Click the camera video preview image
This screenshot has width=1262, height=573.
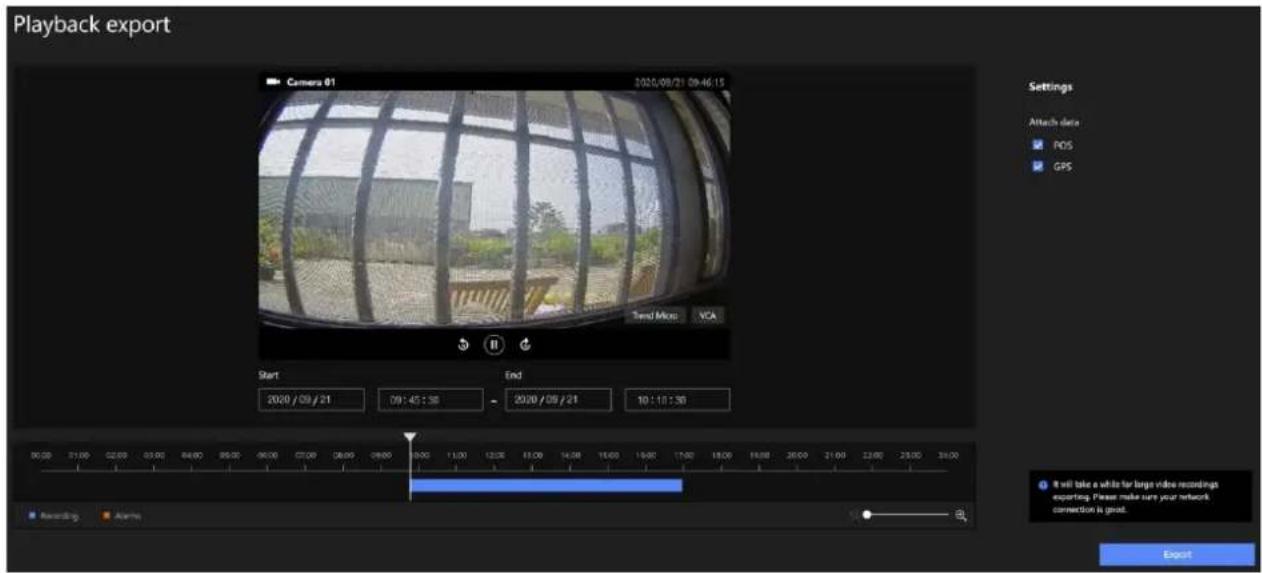pyautogui.click(x=494, y=208)
